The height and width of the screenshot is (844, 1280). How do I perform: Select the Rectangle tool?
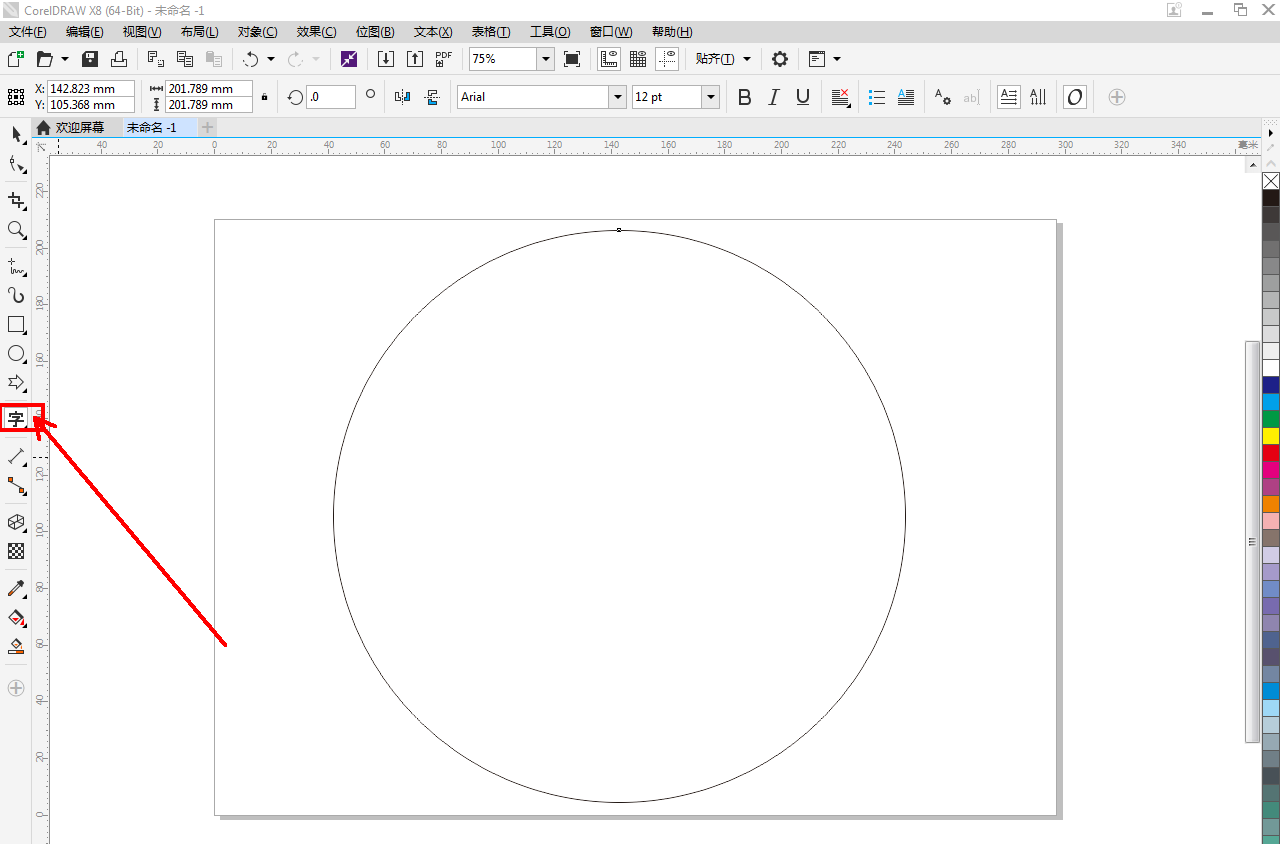(16, 325)
